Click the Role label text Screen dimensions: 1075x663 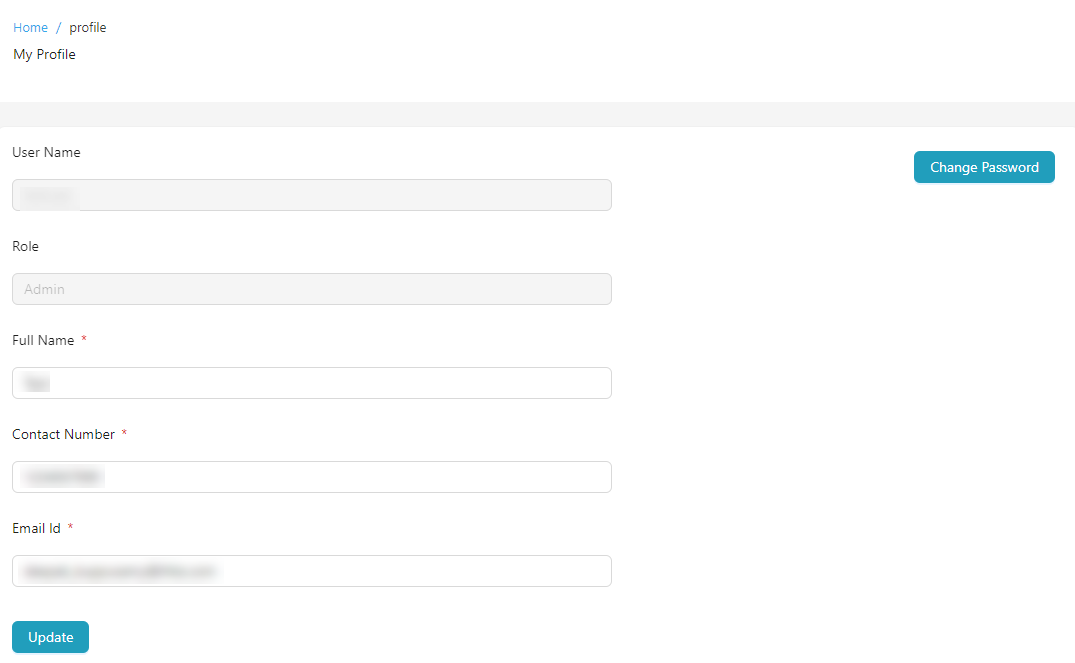point(25,246)
